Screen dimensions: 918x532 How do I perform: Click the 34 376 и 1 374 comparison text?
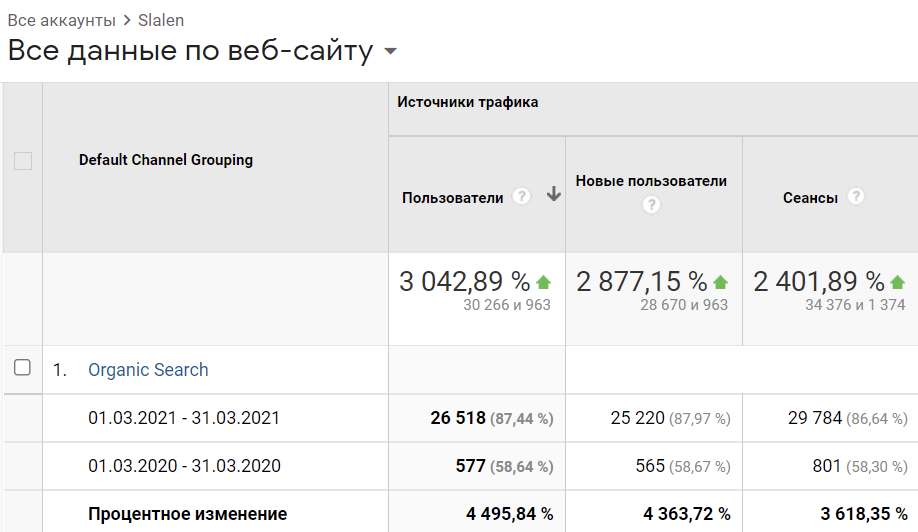coord(855,305)
